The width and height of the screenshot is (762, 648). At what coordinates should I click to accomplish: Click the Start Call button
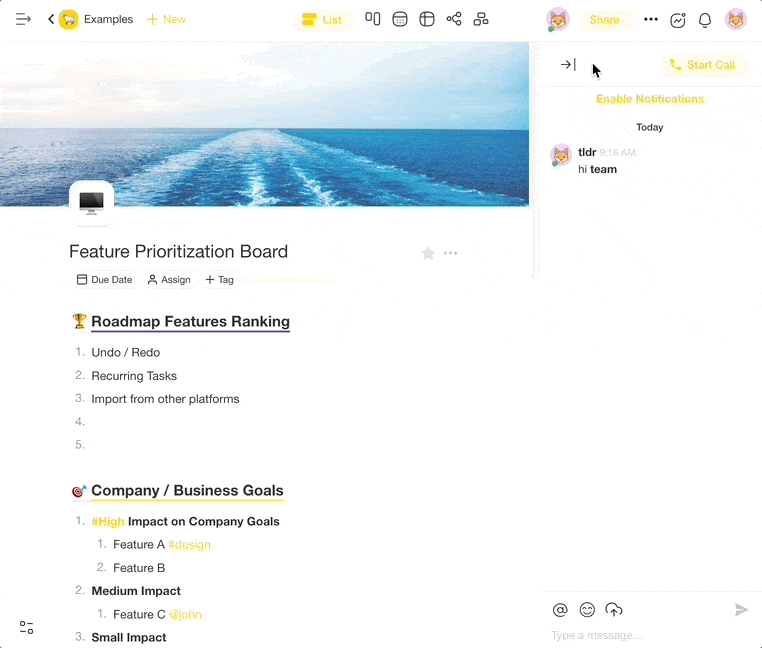click(x=702, y=65)
